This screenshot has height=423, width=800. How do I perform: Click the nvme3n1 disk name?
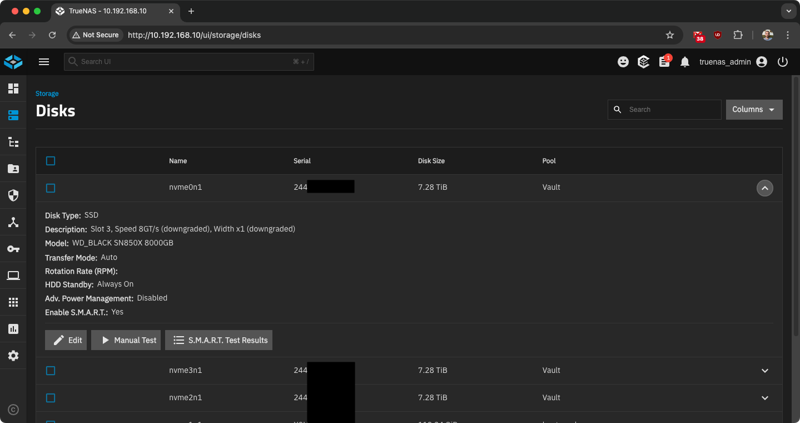(x=185, y=370)
